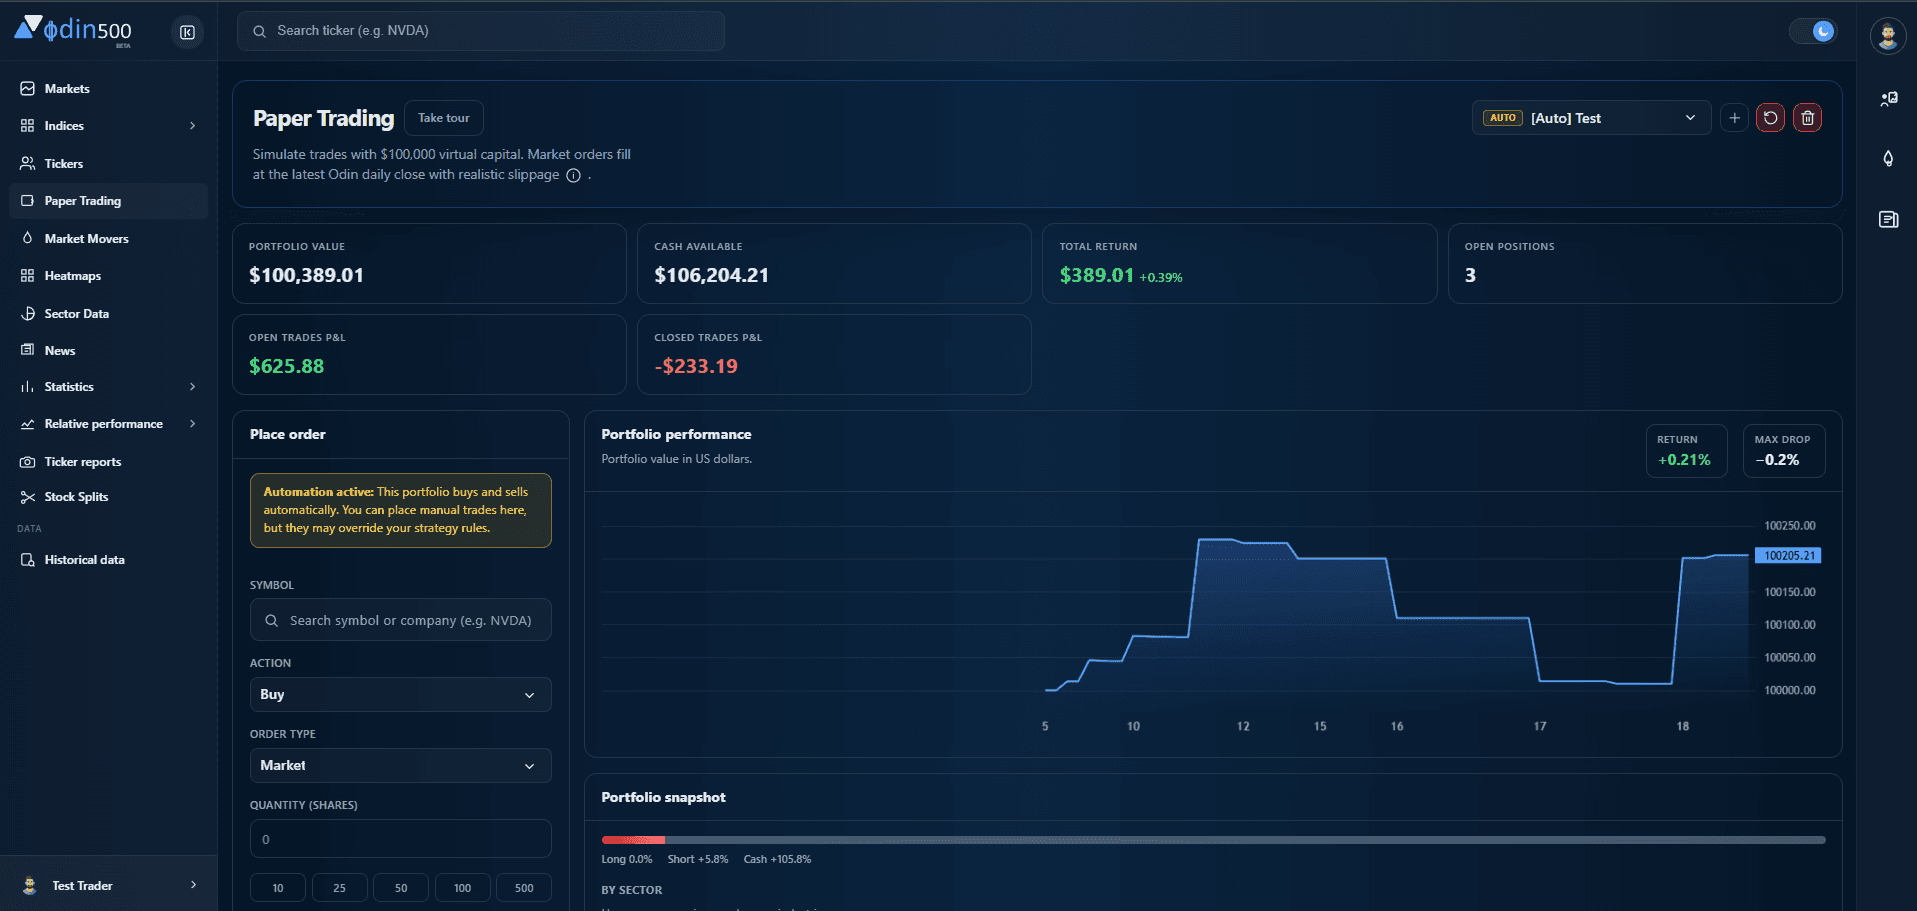Set quantity with the 50 preset button
The height and width of the screenshot is (911, 1917).
(401, 888)
